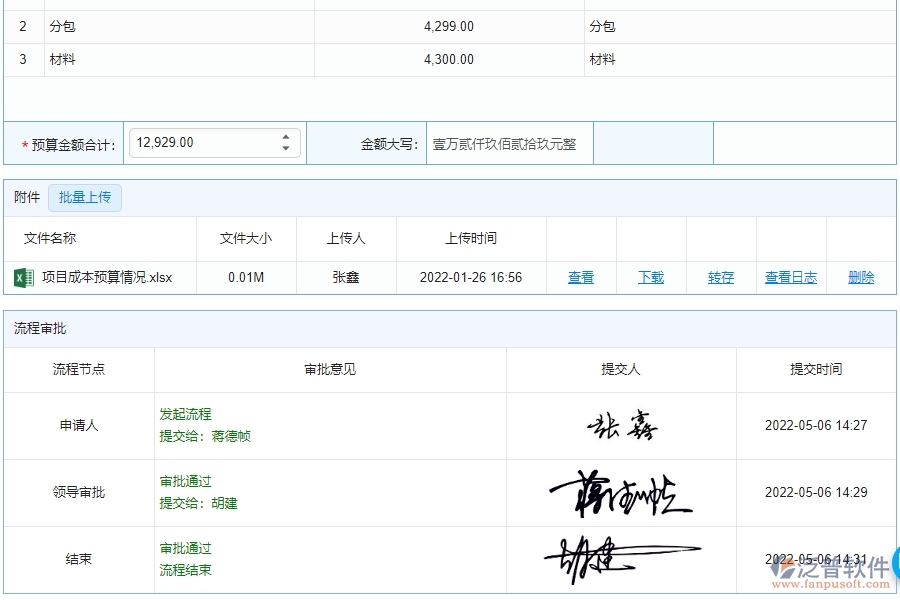This screenshot has width=900, height=600.
Task: Click 删除 to remove the attachment
Action: 860,277
